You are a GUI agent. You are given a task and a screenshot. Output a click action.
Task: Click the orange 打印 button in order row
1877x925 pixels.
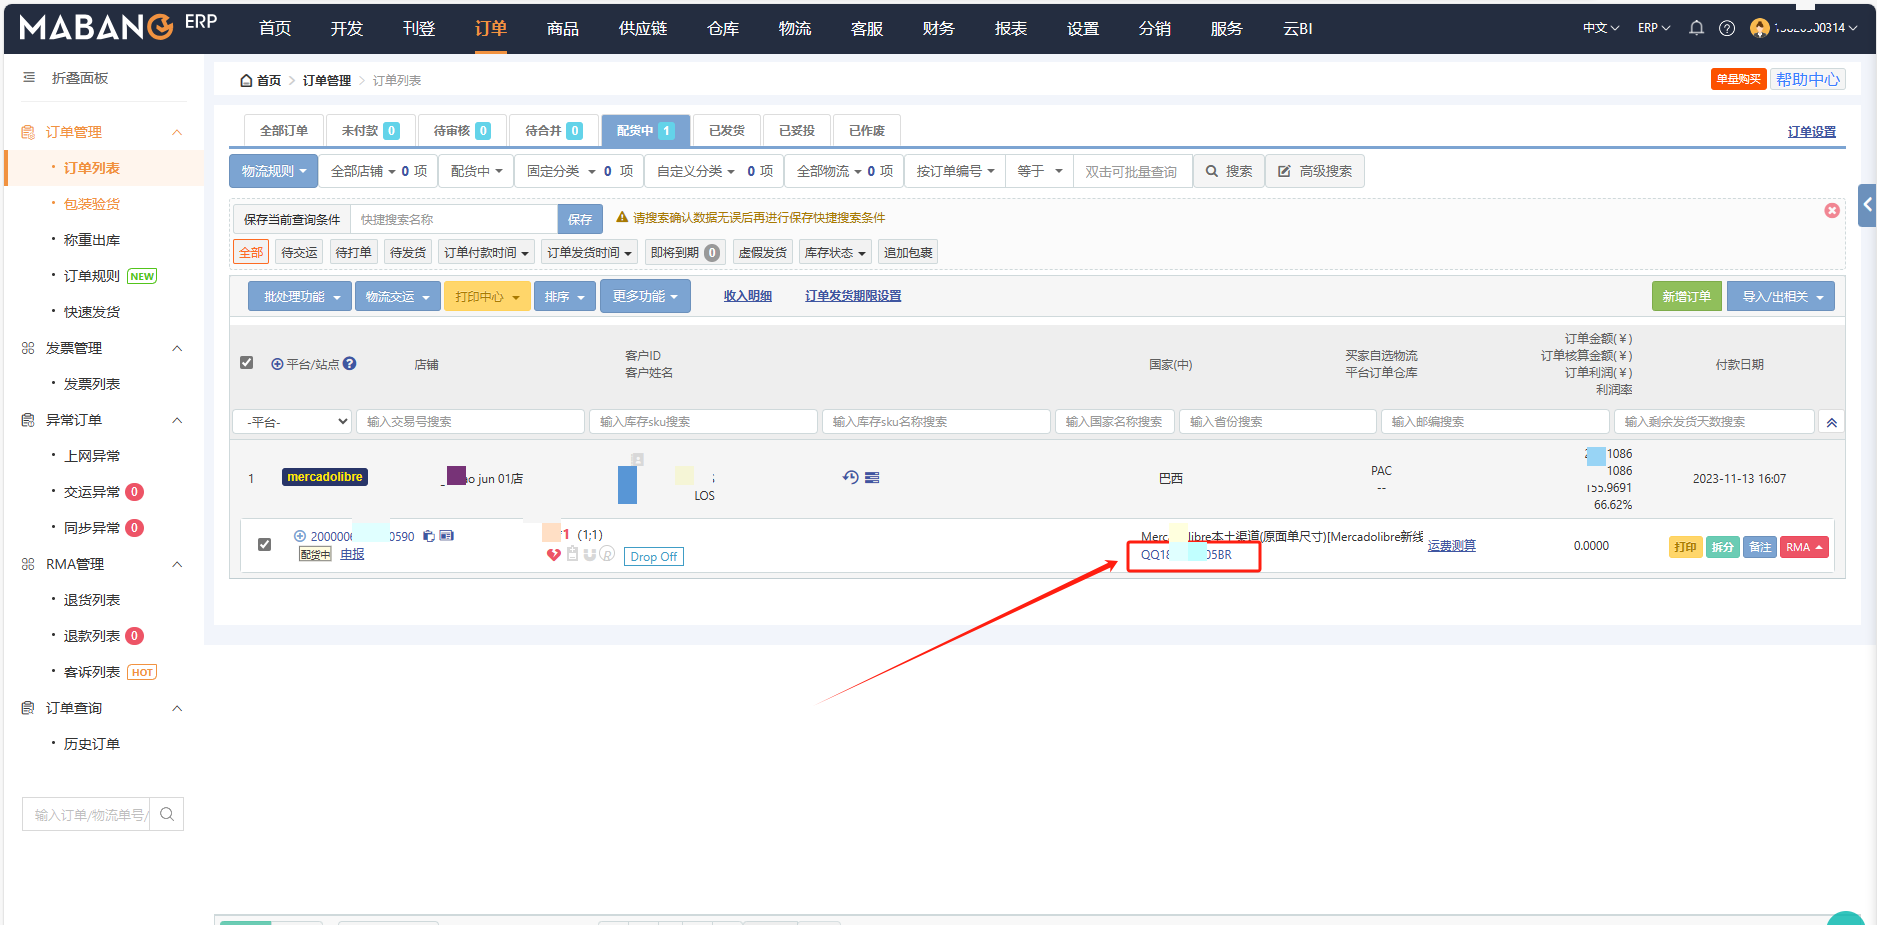1686,547
